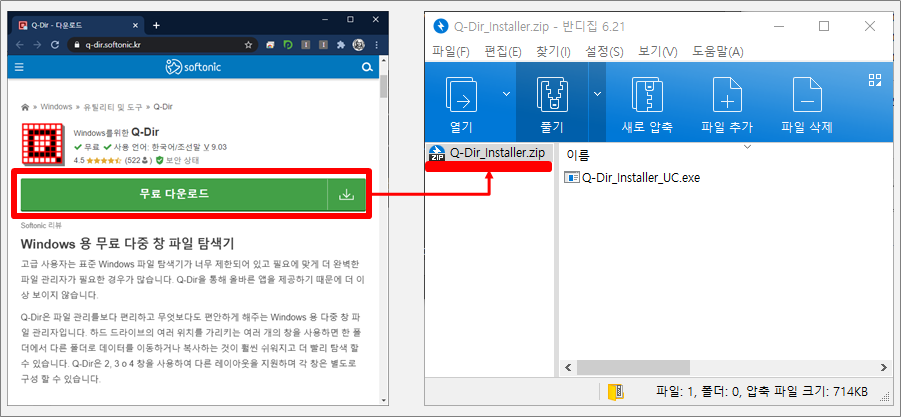
Task: Click the home icon in the breadcrumb
Action: (x=25, y=107)
